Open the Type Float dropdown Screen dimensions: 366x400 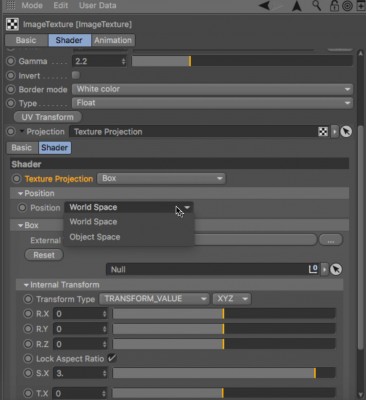(x=212, y=103)
